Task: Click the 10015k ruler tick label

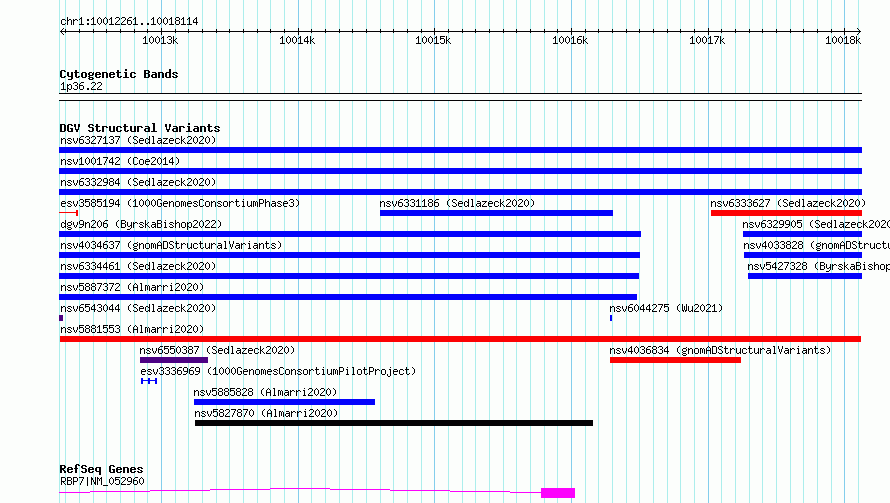Action: pyautogui.click(x=433, y=40)
